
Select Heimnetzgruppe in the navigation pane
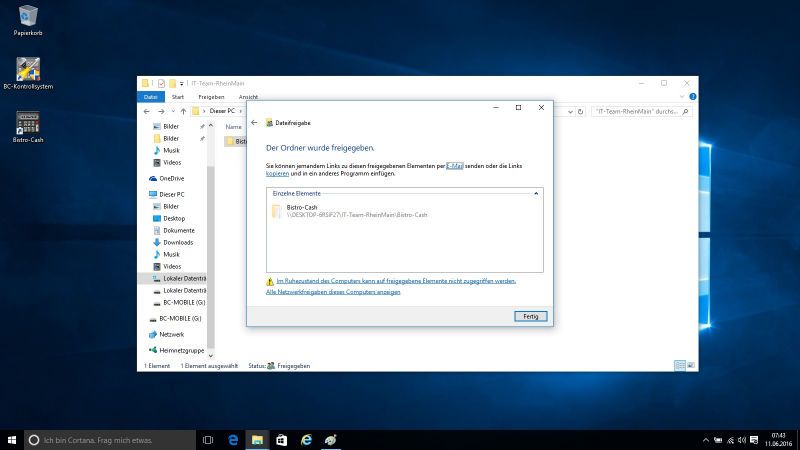(x=177, y=351)
